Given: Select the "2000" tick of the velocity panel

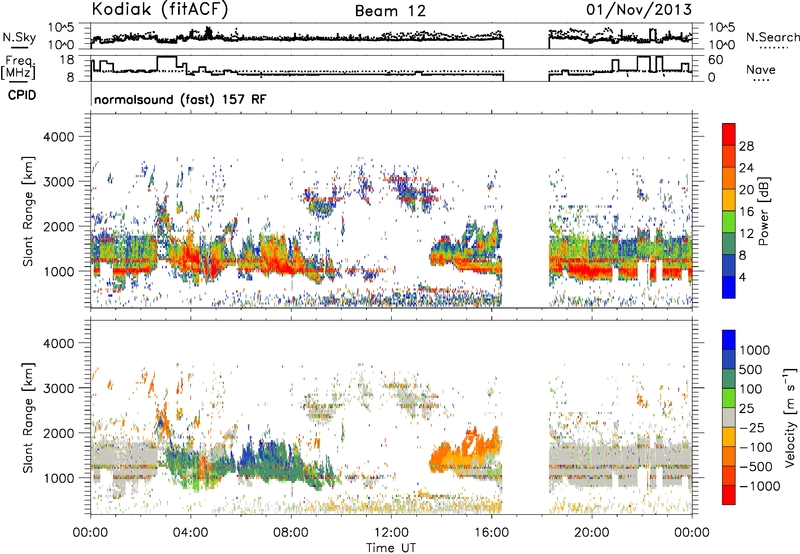Looking at the screenshot, I should pyautogui.click(x=57, y=433).
